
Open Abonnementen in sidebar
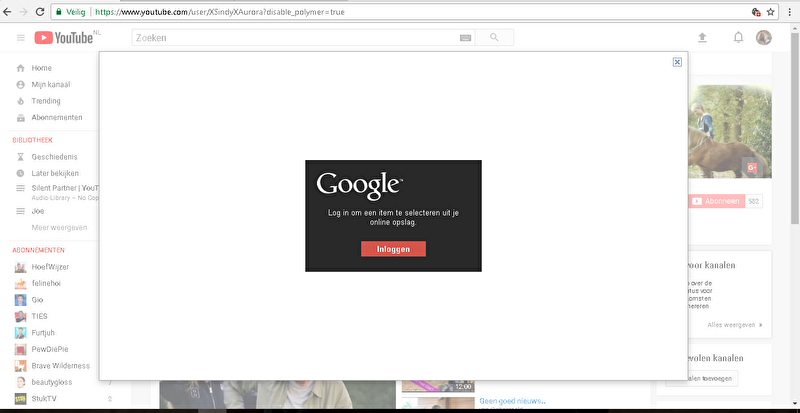57,117
